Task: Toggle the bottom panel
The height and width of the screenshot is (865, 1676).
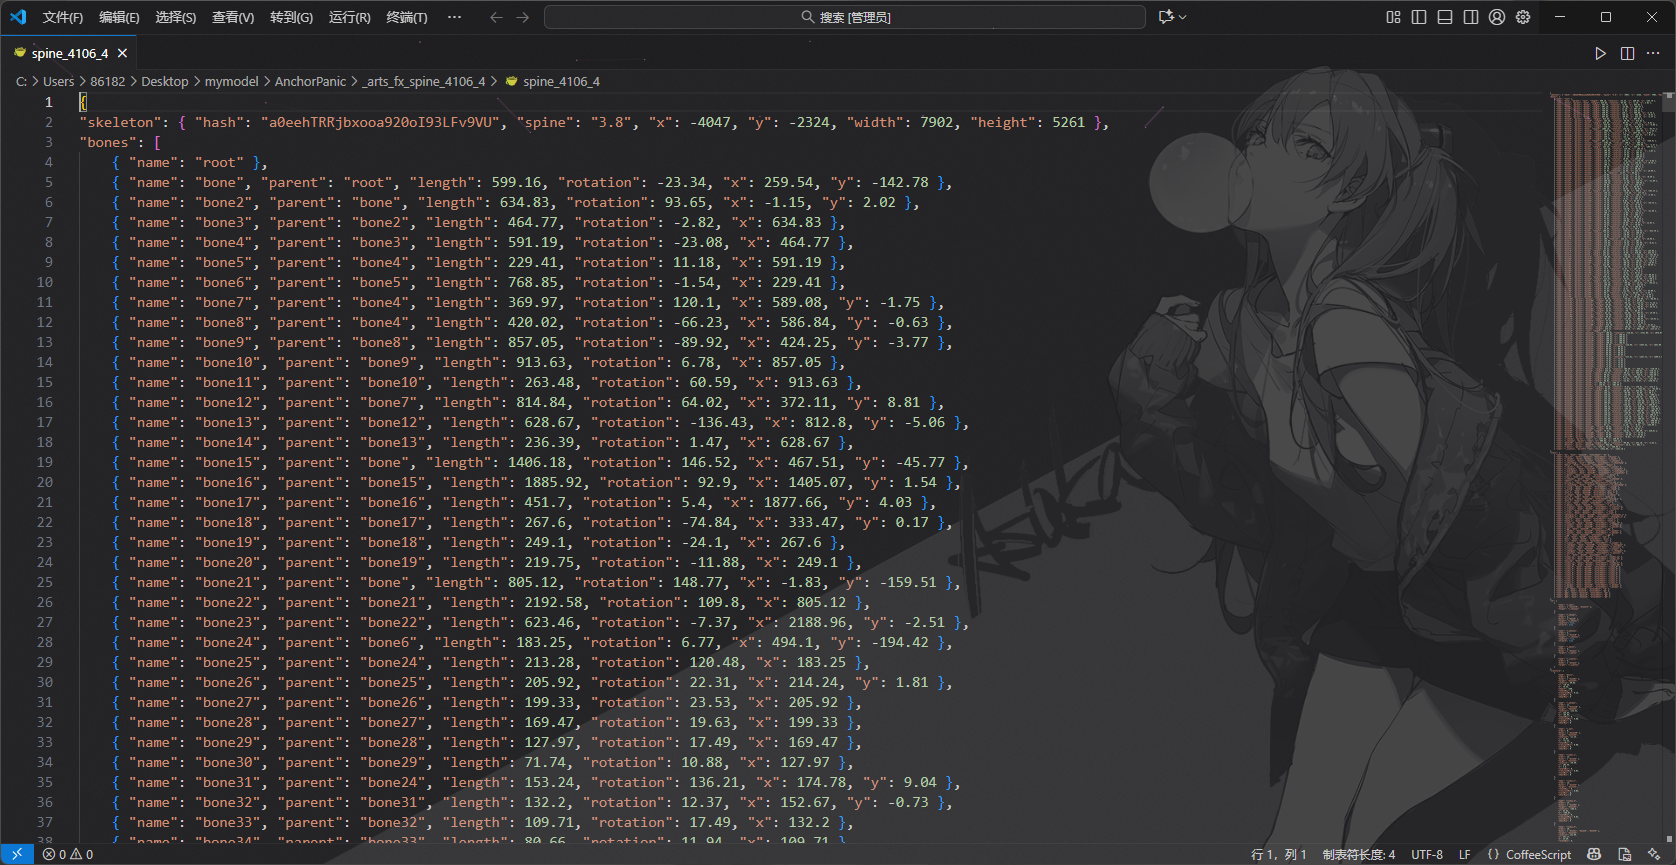Action: click(1445, 17)
